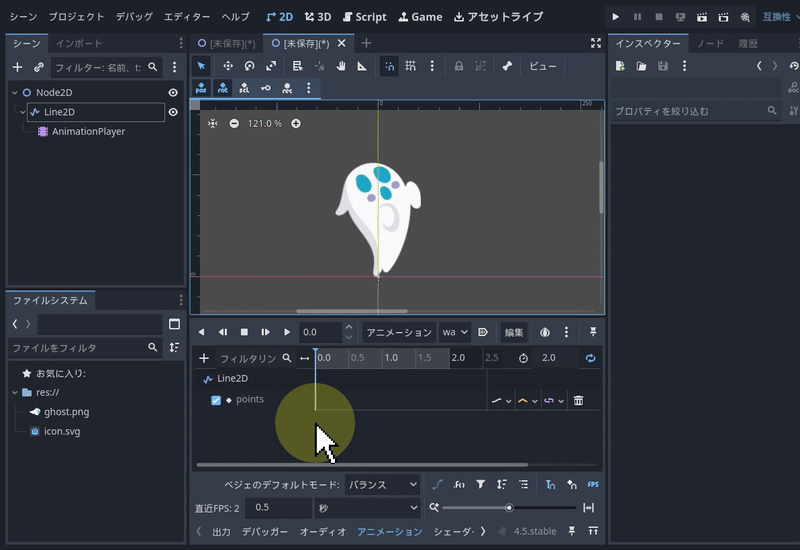Open points track loop wrap dropdown
800x550 pixels.
[554, 401]
